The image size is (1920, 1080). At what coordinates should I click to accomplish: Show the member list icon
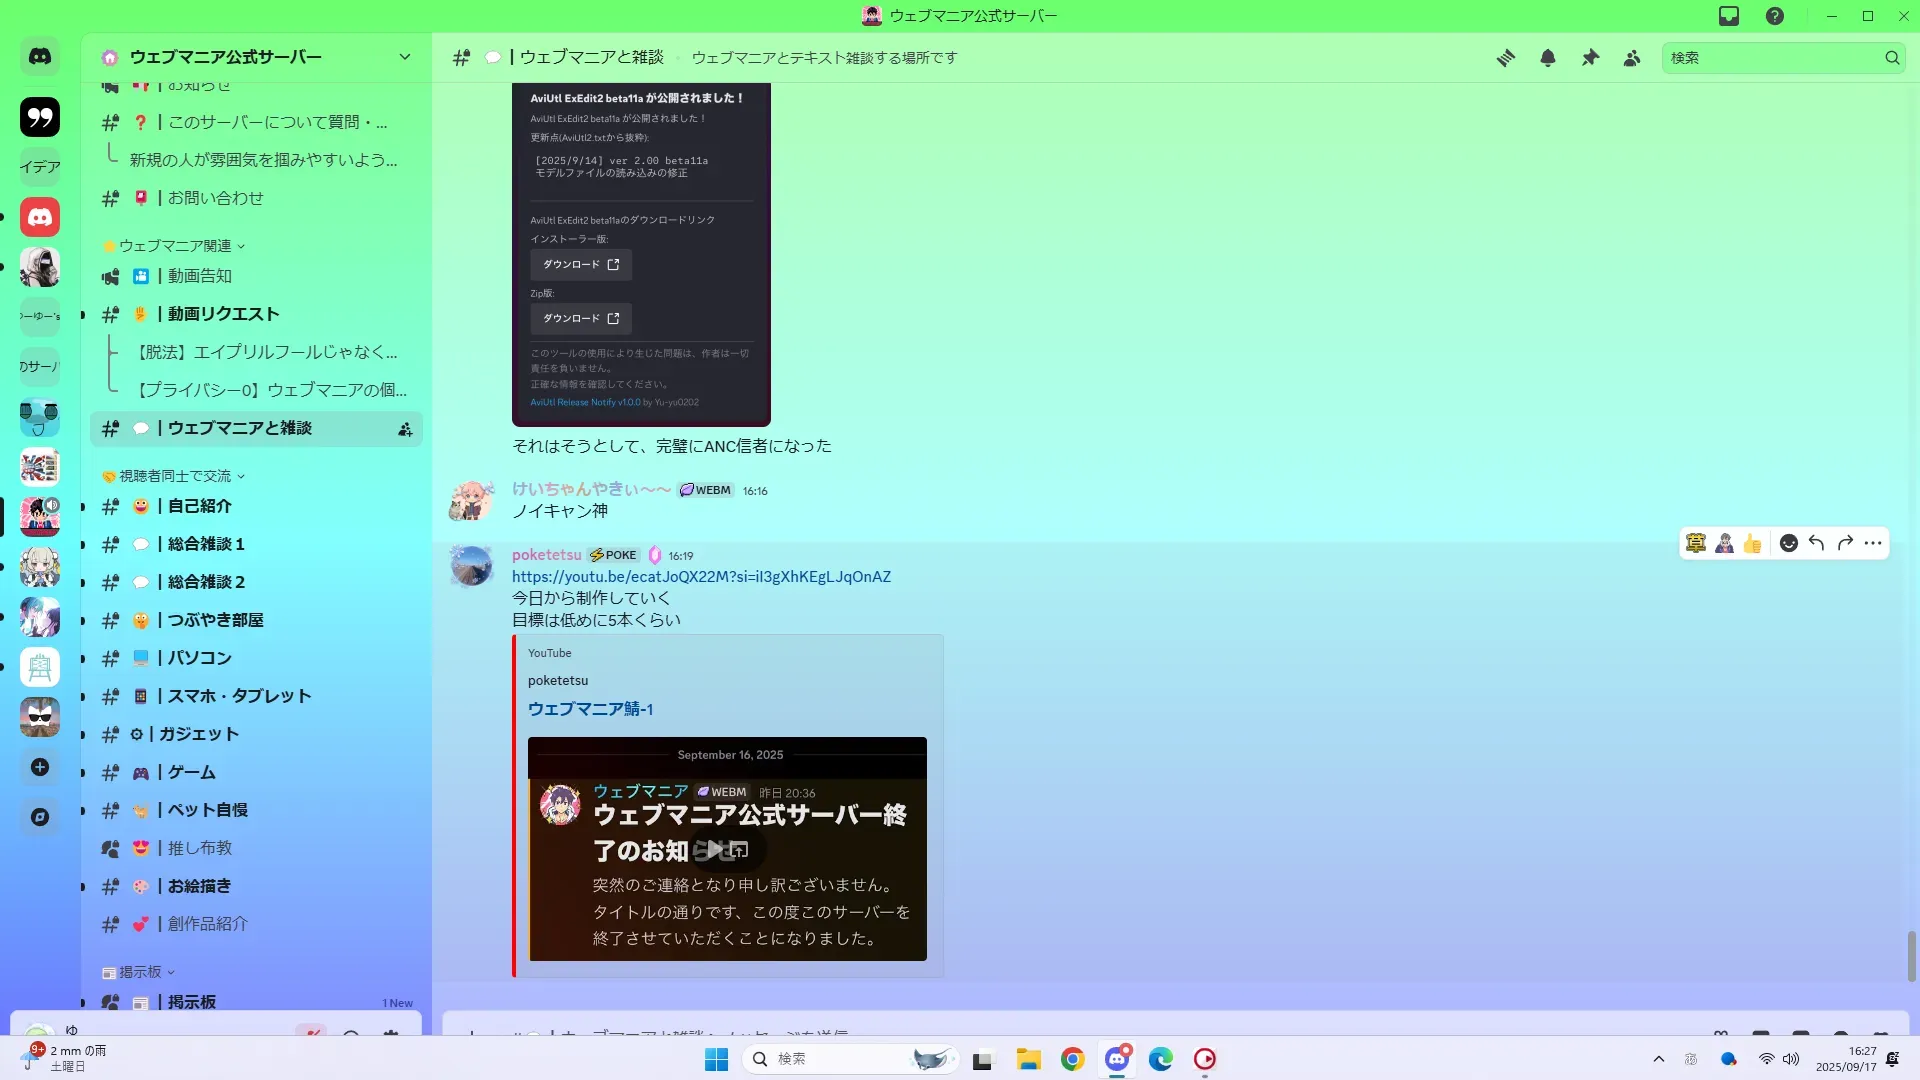(x=1632, y=58)
